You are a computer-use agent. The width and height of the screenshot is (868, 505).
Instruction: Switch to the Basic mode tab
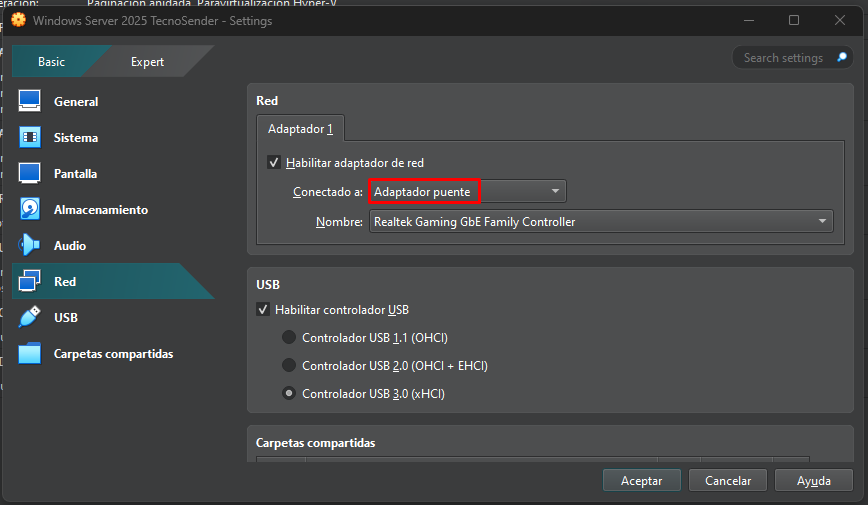coord(51,61)
